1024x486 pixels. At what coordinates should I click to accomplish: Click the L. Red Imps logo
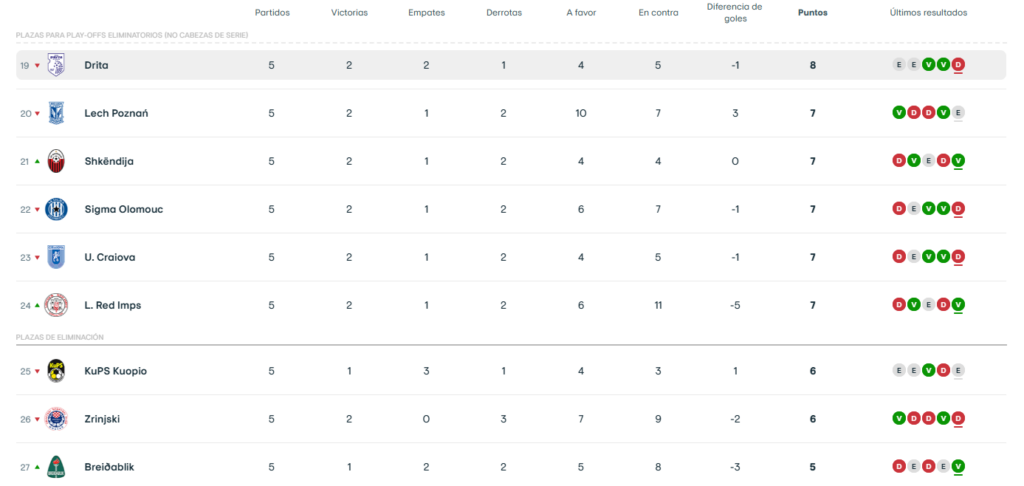tap(56, 305)
